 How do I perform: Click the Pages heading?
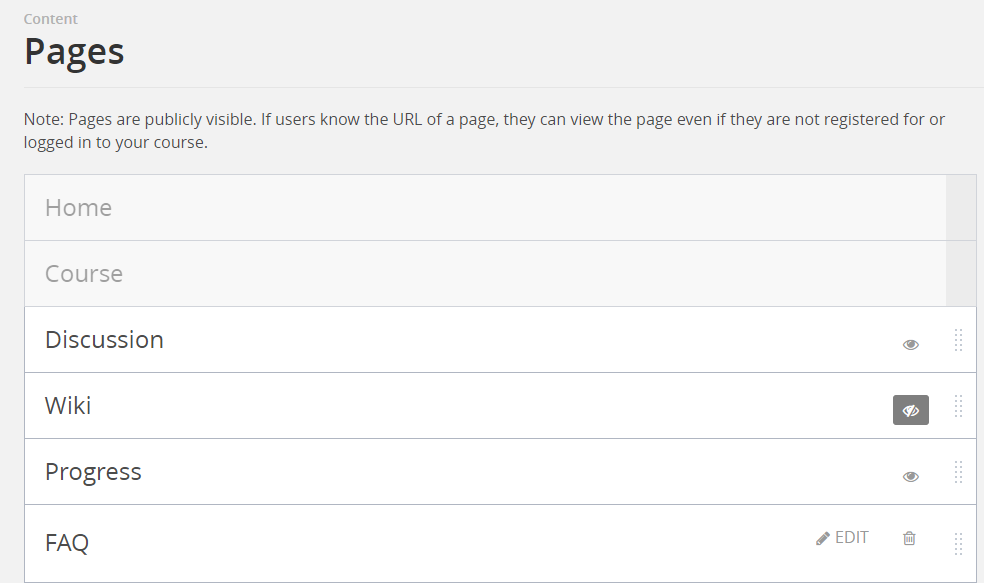pyautogui.click(x=73, y=51)
